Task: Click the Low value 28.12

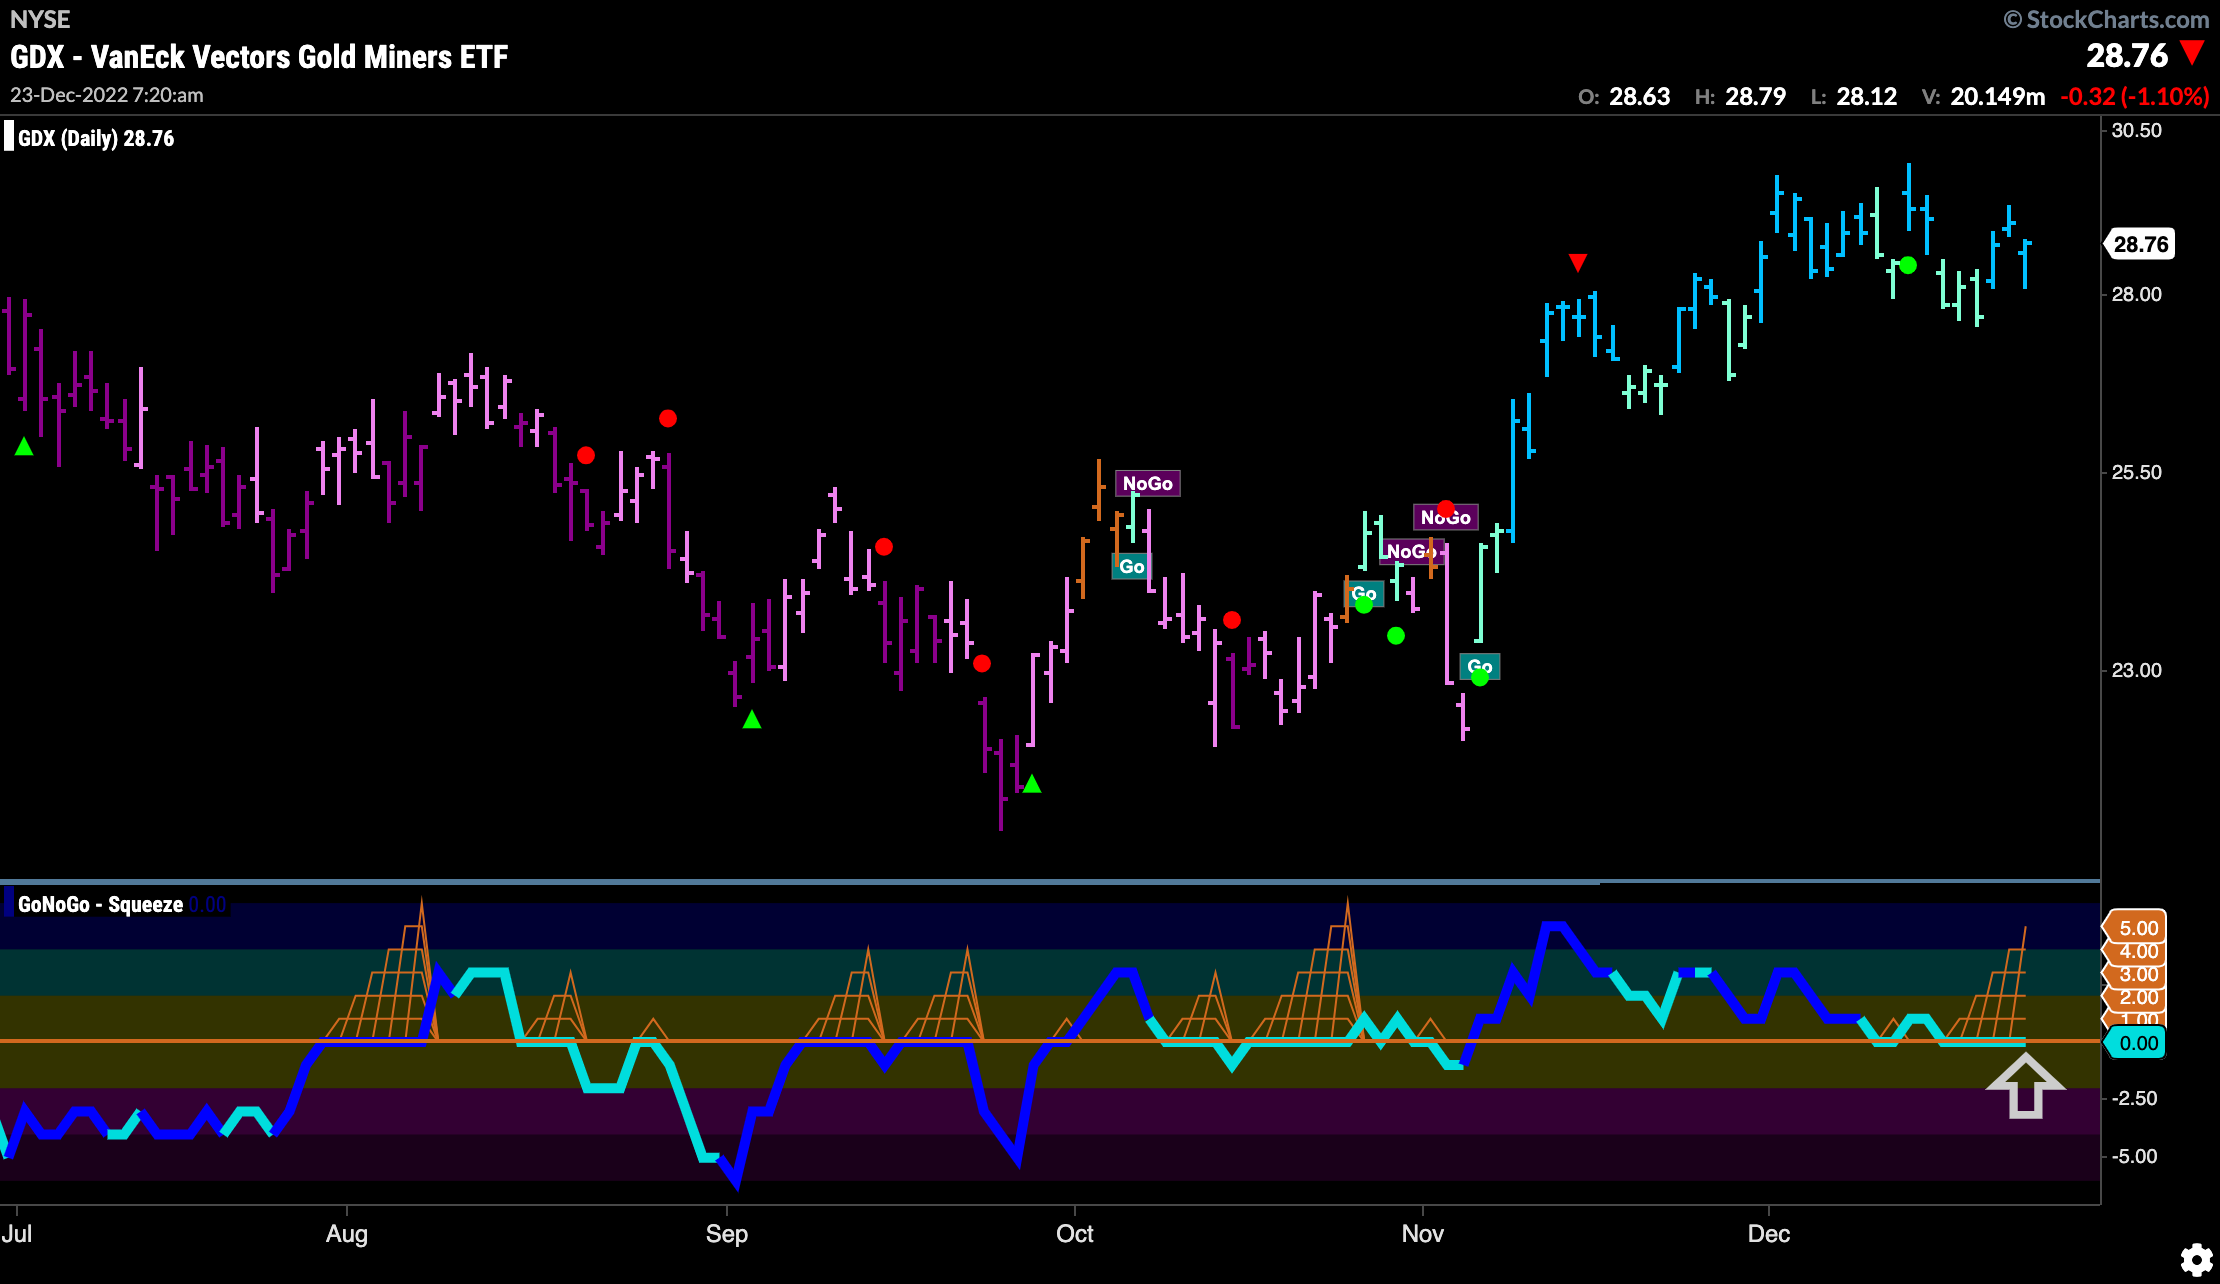Action: click(x=1867, y=96)
